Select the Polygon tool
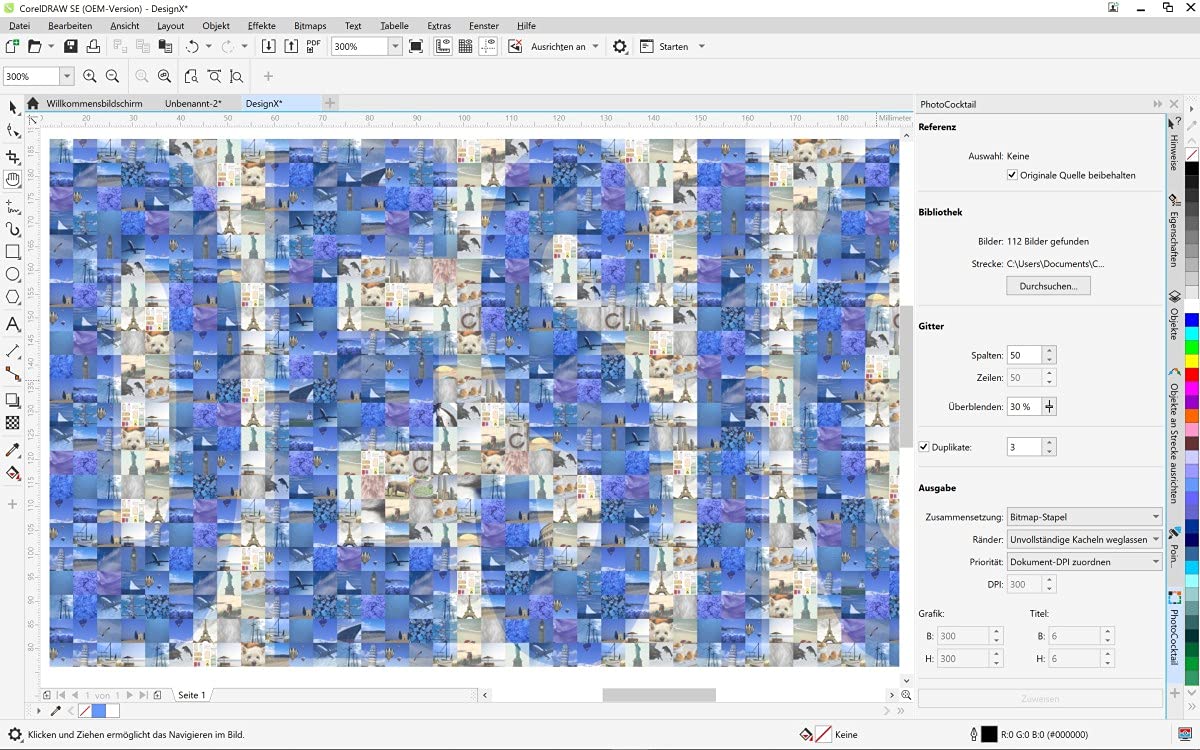The image size is (1200, 750). [13, 297]
